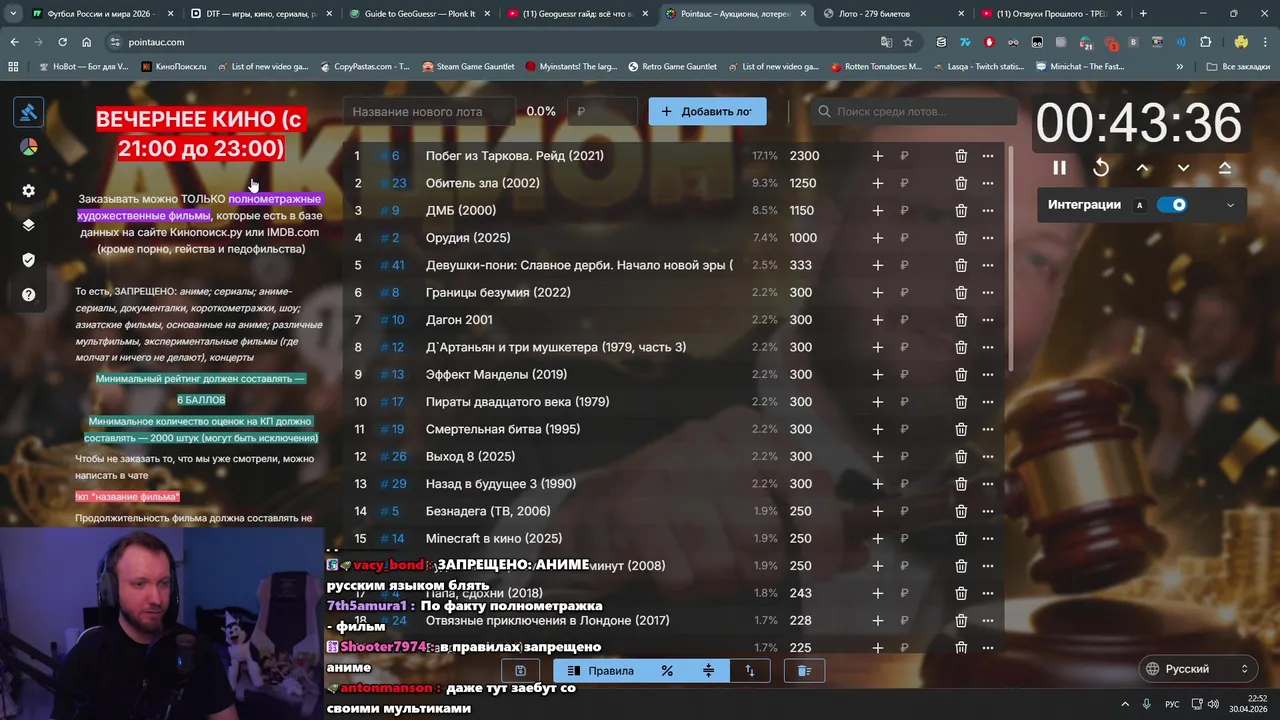Focus the Поиск среди лотов search box

click(913, 111)
